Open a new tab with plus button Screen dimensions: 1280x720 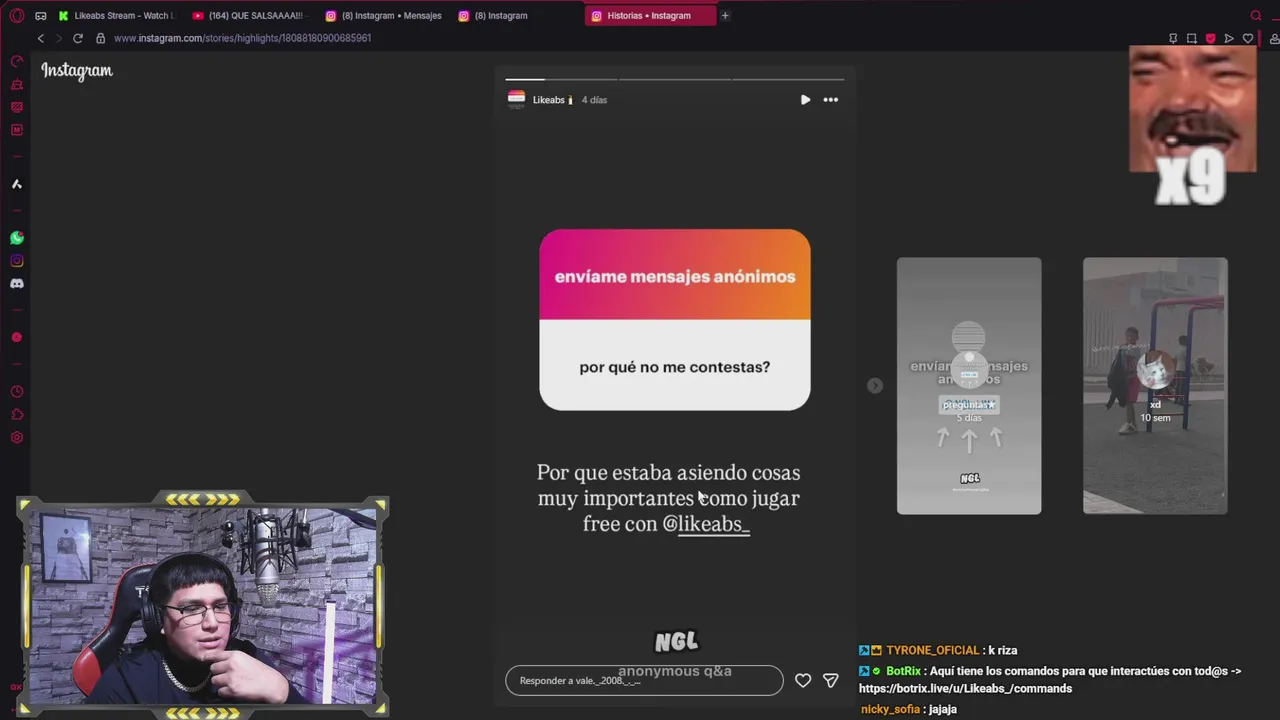tap(725, 16)
